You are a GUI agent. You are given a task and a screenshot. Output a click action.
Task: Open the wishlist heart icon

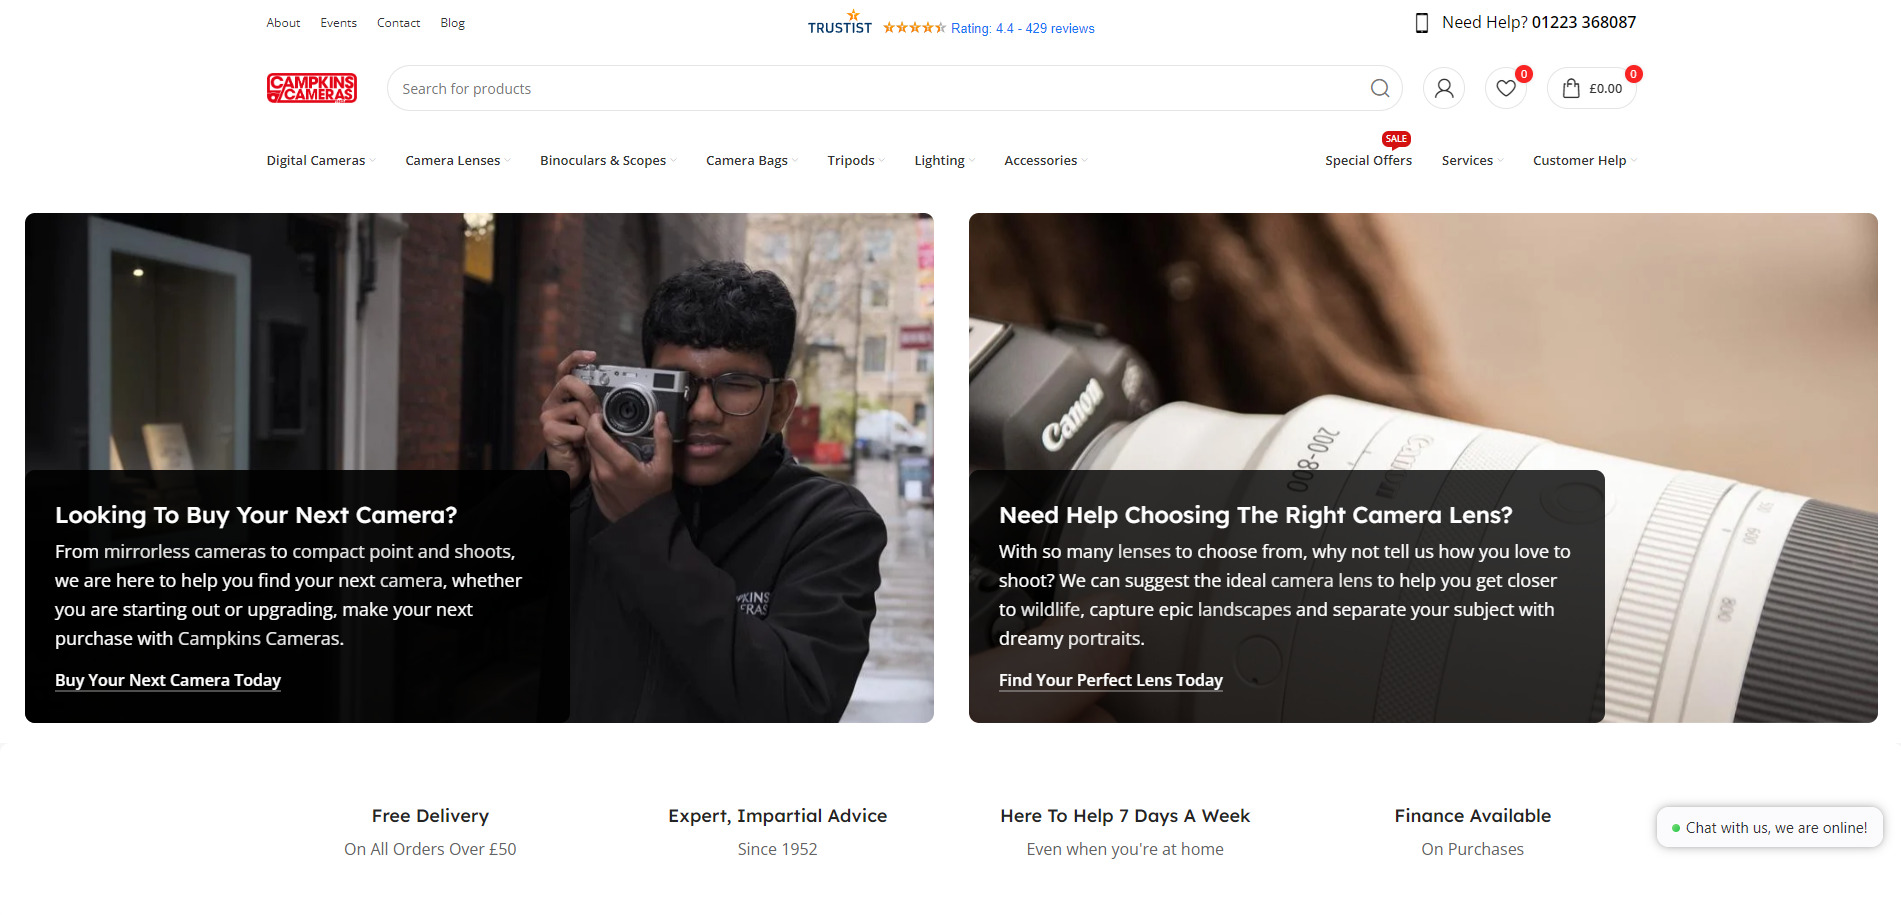coord(1505,88)
